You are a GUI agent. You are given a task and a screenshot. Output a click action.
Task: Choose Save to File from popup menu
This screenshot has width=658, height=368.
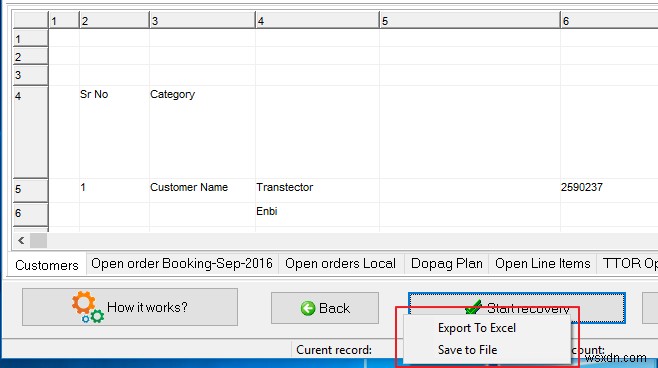pyautogui.click(x=467, y=350)
